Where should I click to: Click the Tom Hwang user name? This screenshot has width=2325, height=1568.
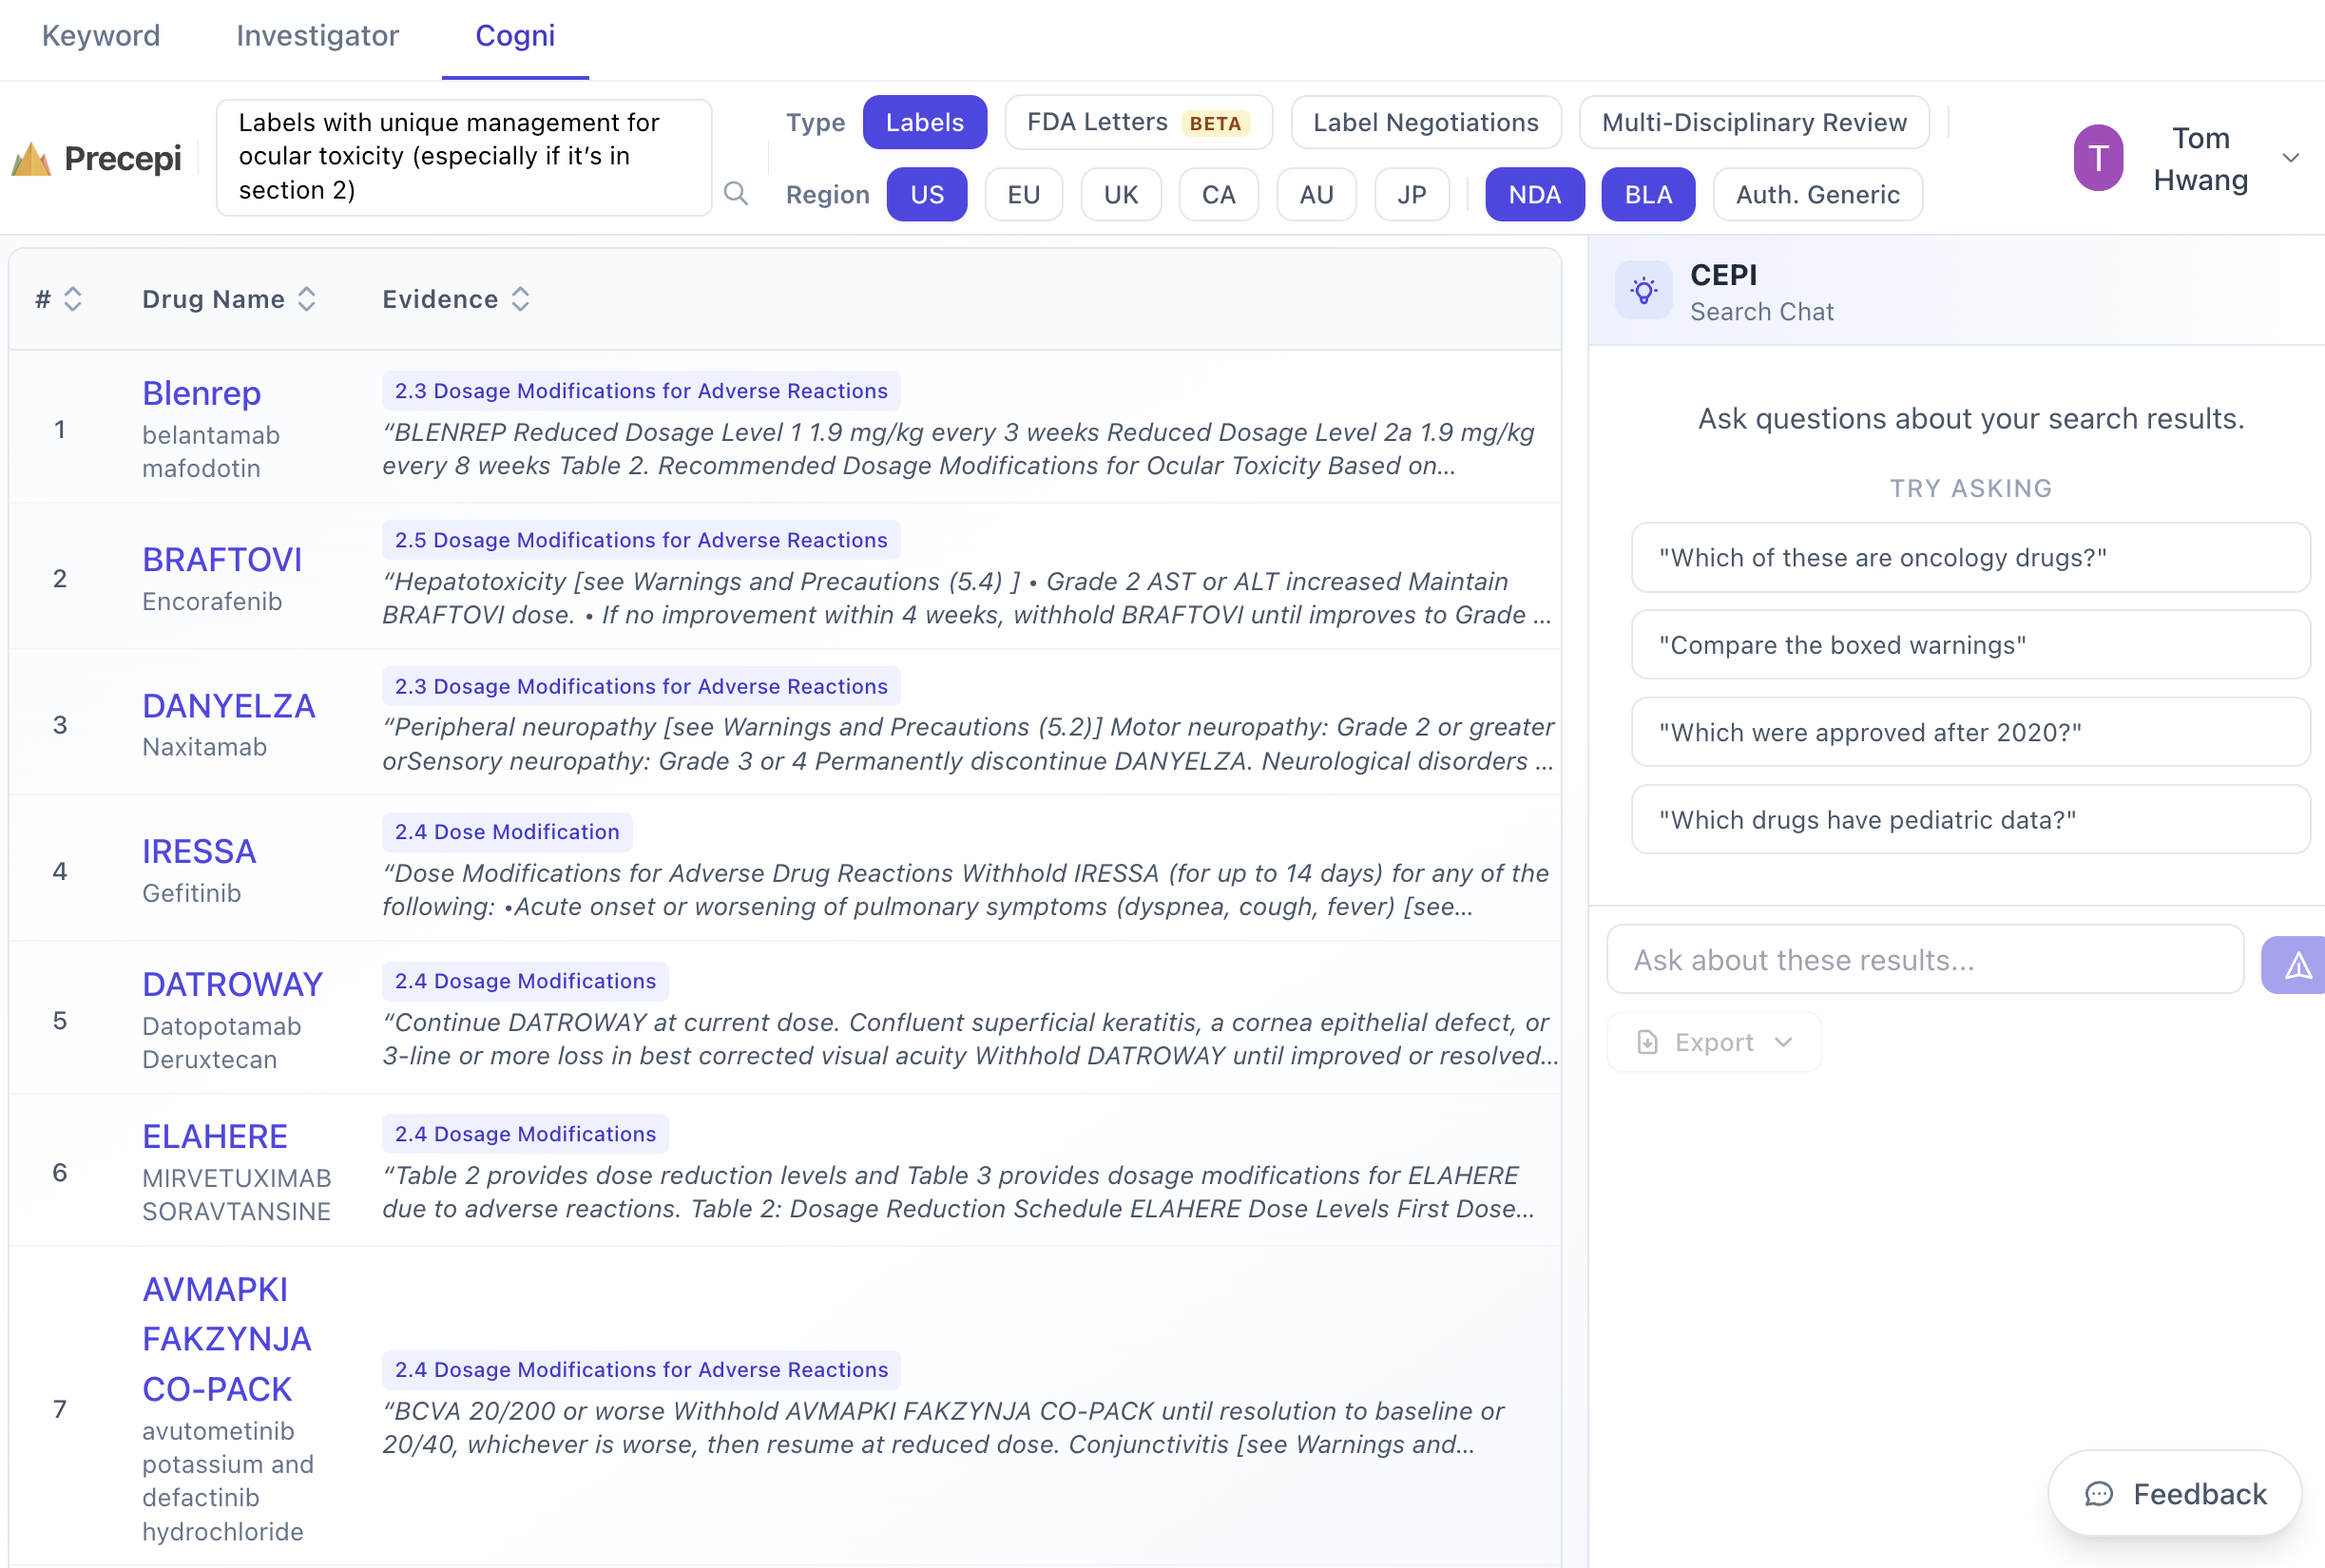[x=2200, y=158]
